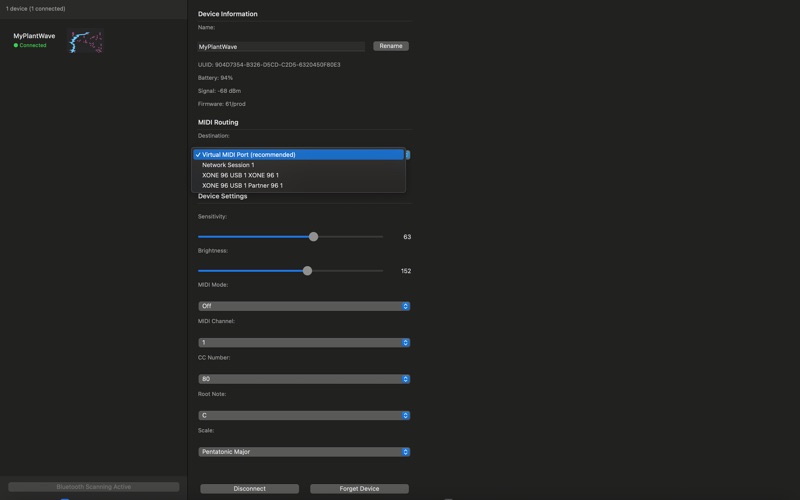Image resolution: width=800 pixels, height=500 pixels.
Task: Click the Brightness slider handle
Action: [x=307, y=271]
